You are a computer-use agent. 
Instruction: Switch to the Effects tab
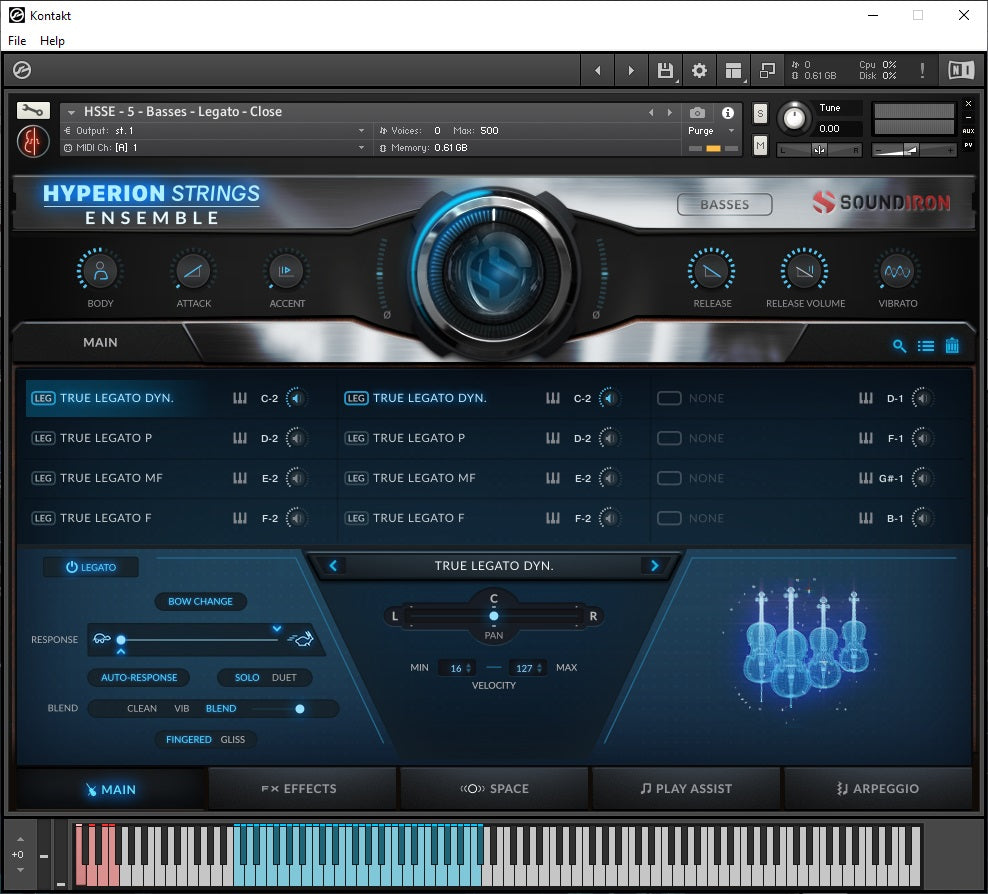point(303,789)
